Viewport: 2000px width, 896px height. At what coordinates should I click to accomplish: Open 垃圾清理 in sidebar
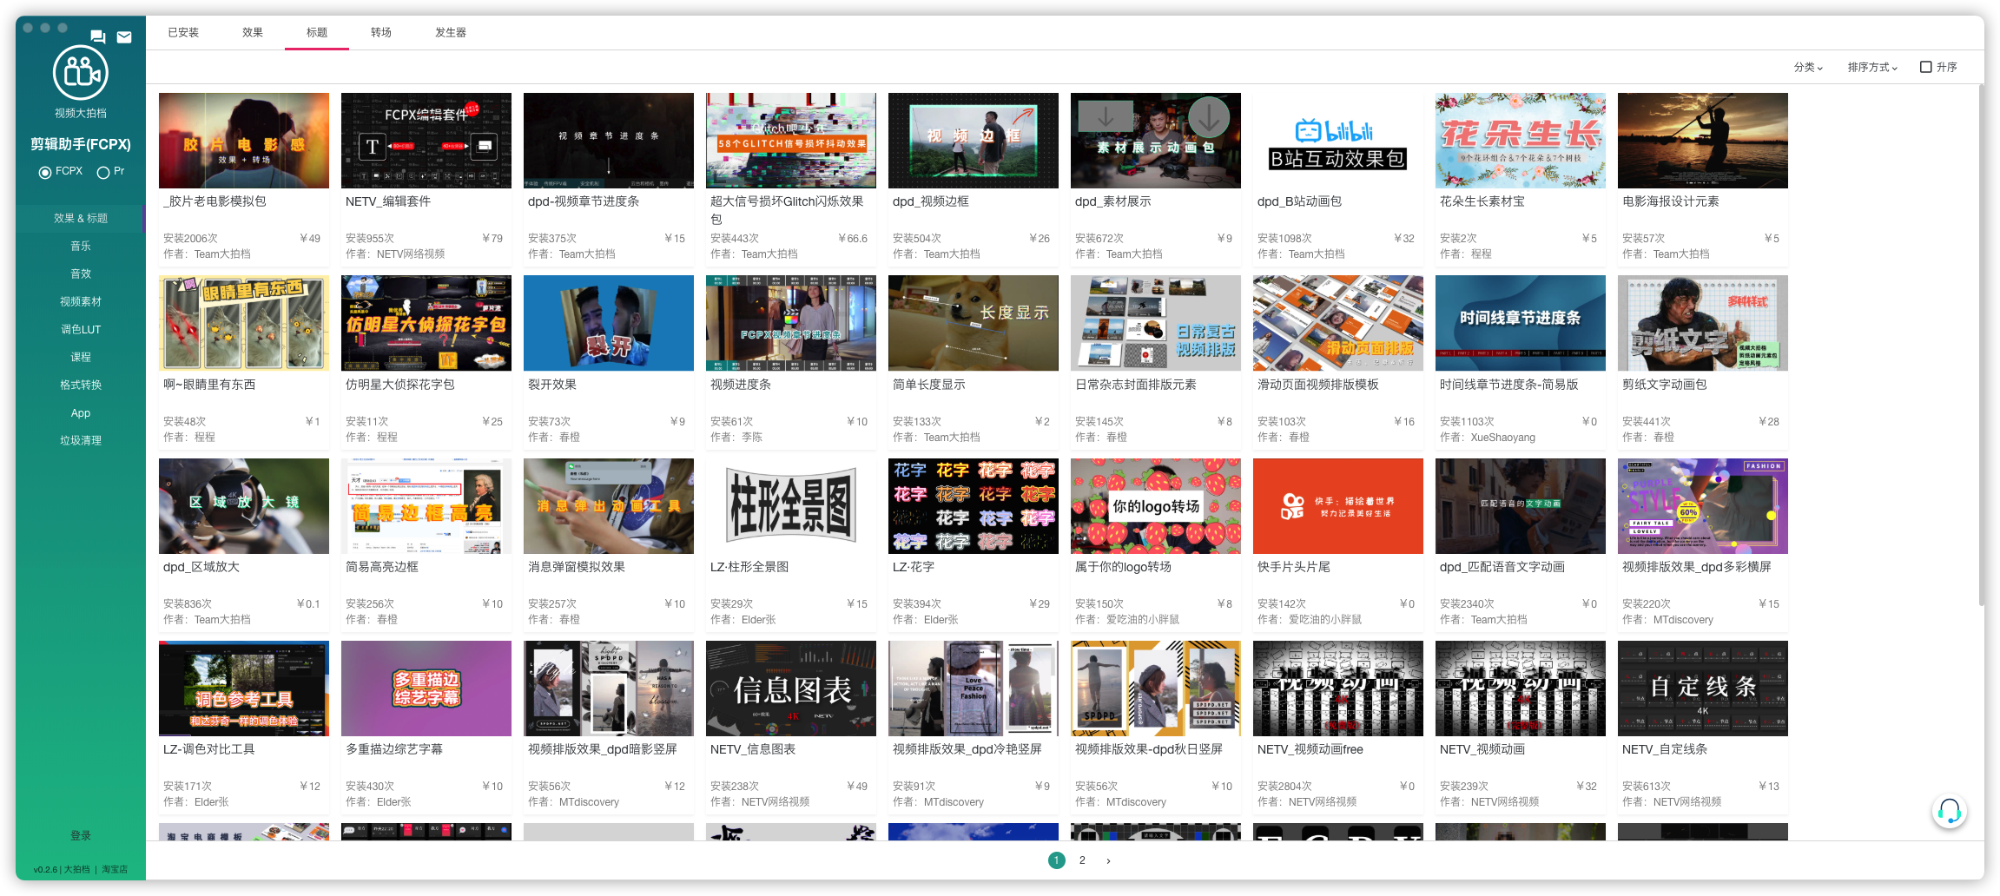[80, 440]
